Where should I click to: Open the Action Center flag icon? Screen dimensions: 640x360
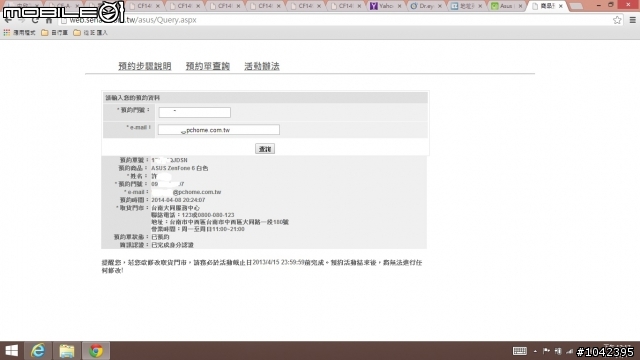point(547,351)
